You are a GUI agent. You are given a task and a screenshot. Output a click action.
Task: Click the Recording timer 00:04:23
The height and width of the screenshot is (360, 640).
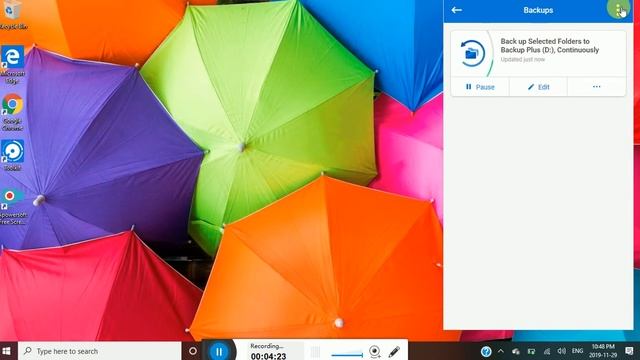268,356
